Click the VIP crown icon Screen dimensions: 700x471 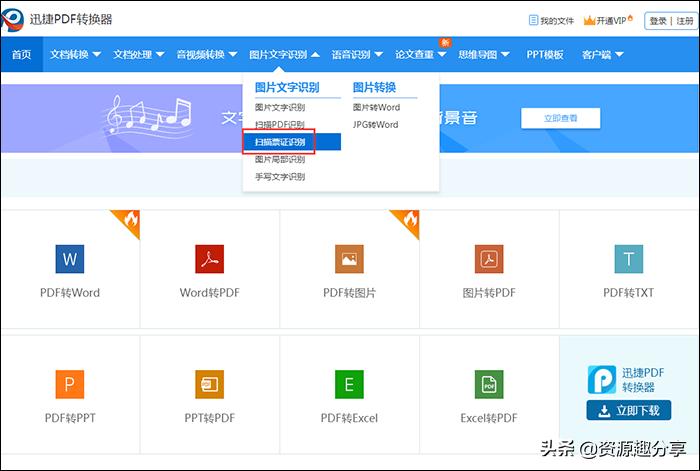click(x=589, y=21)
